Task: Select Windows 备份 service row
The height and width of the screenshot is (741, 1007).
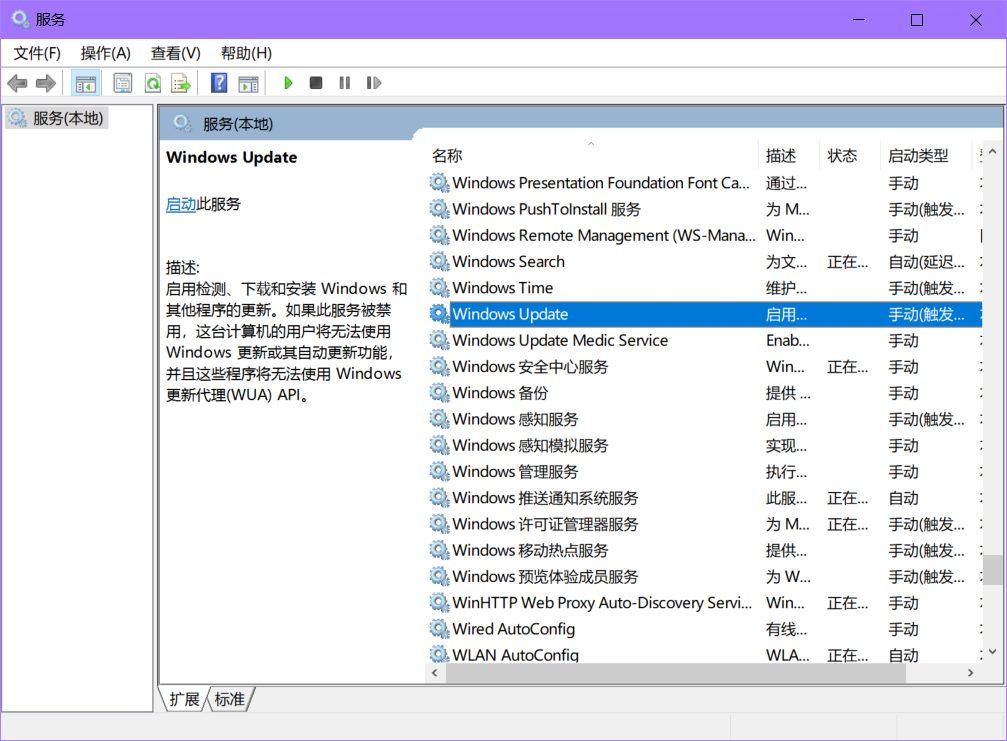Action: [x=705, y=393]
